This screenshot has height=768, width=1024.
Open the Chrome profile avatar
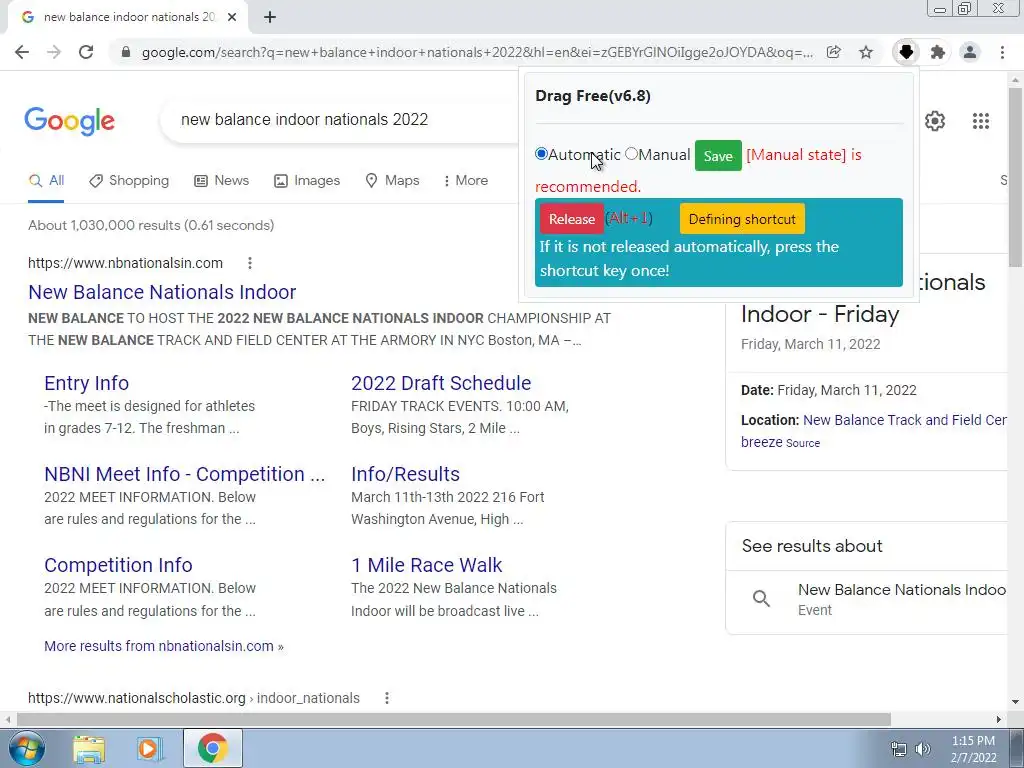click(x=970, y=52)
